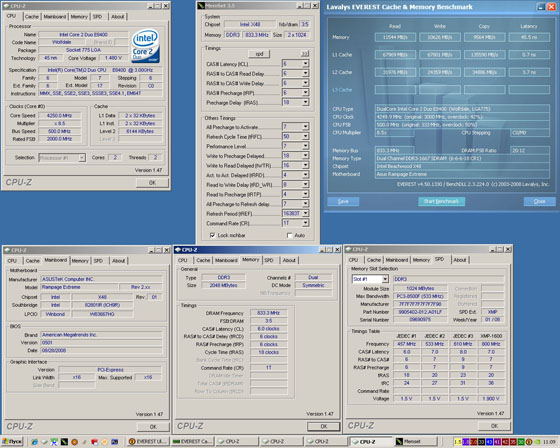
Task: Click OK in the CPU-Z CPU window
Action: click(x=152, y=183)
